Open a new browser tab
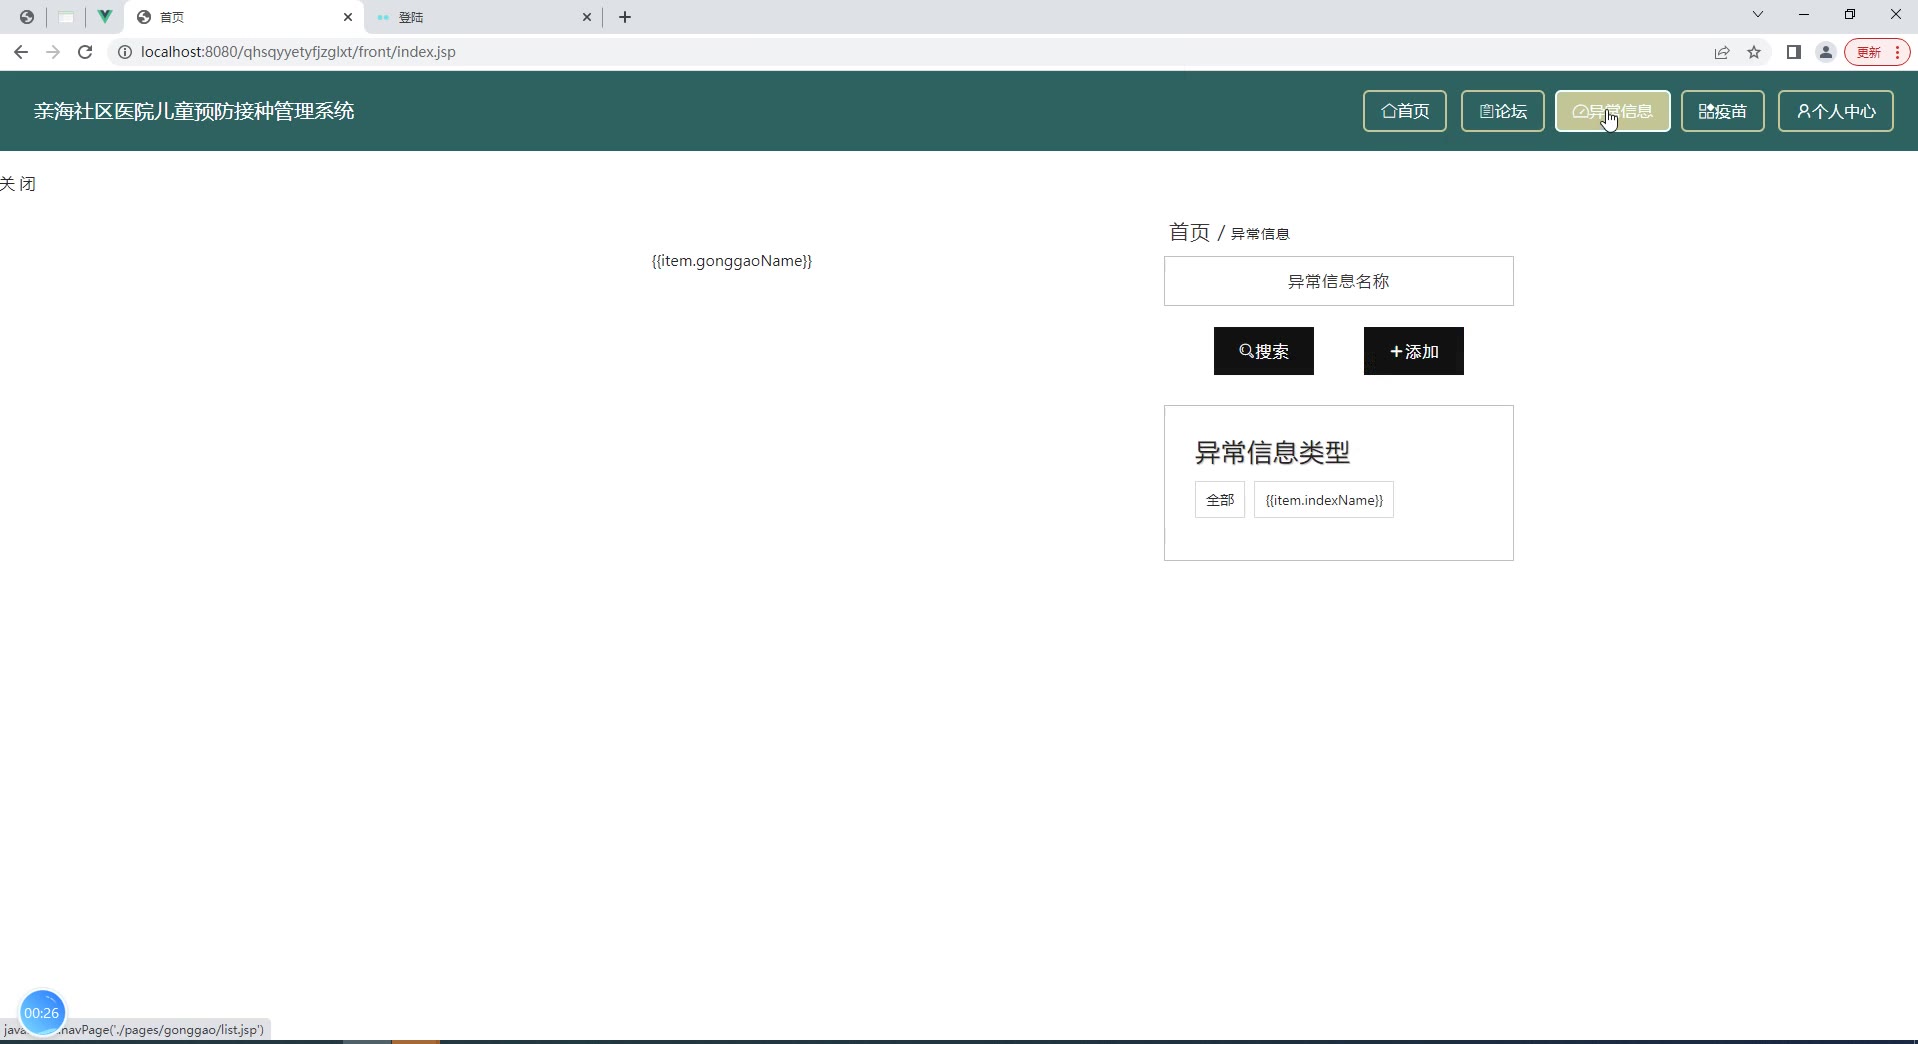 tap(625, 17)
